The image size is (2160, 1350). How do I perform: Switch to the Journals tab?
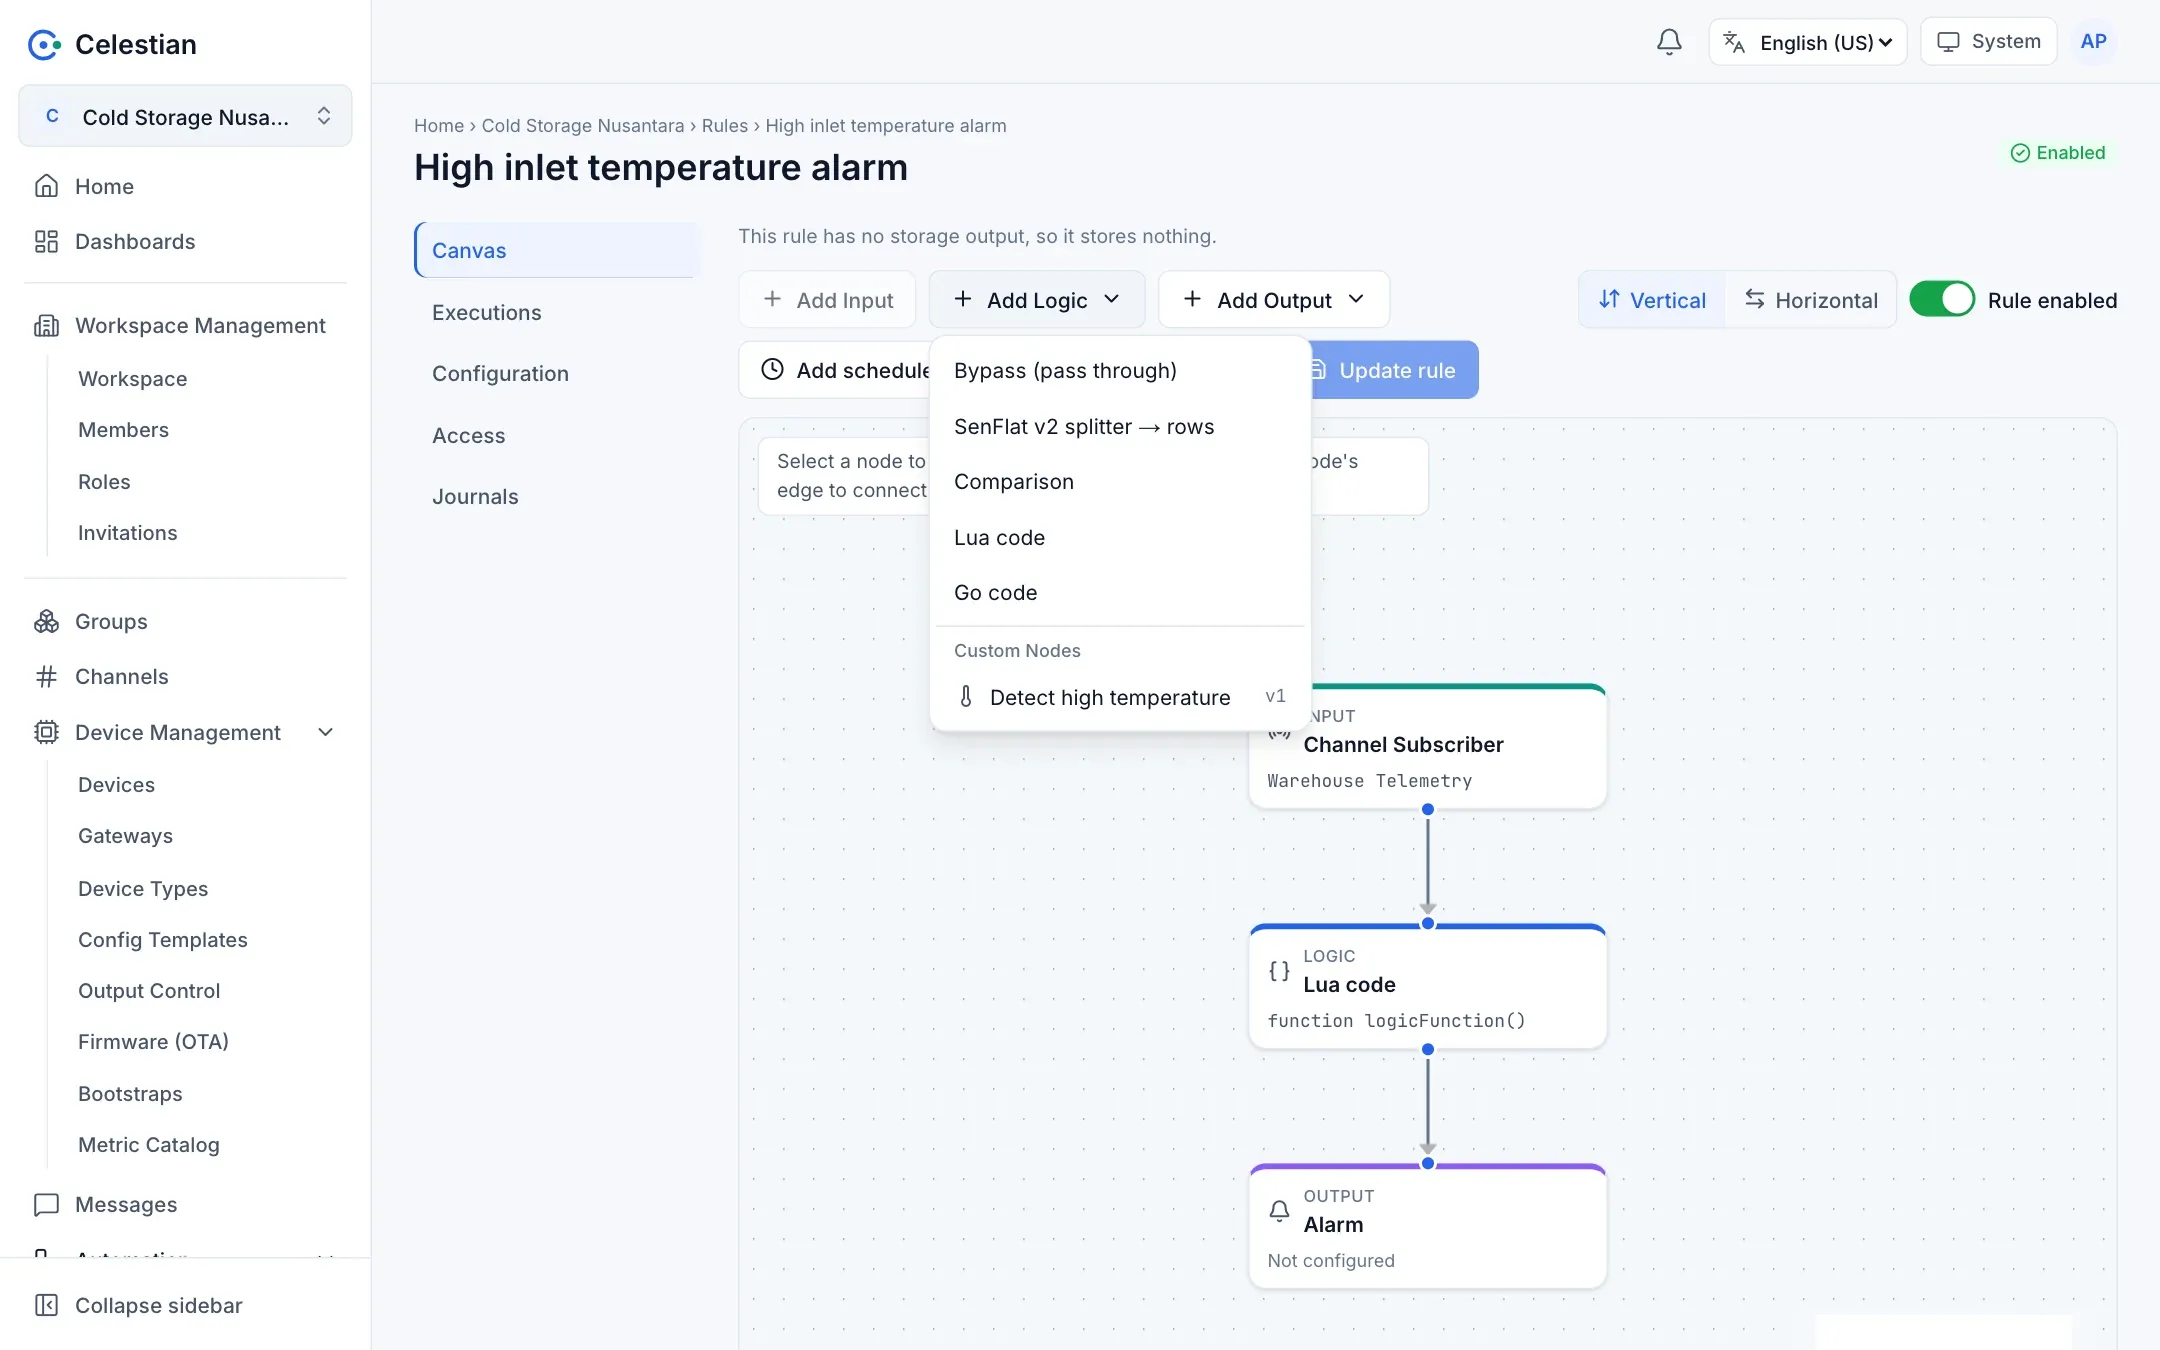coord(558,496)
